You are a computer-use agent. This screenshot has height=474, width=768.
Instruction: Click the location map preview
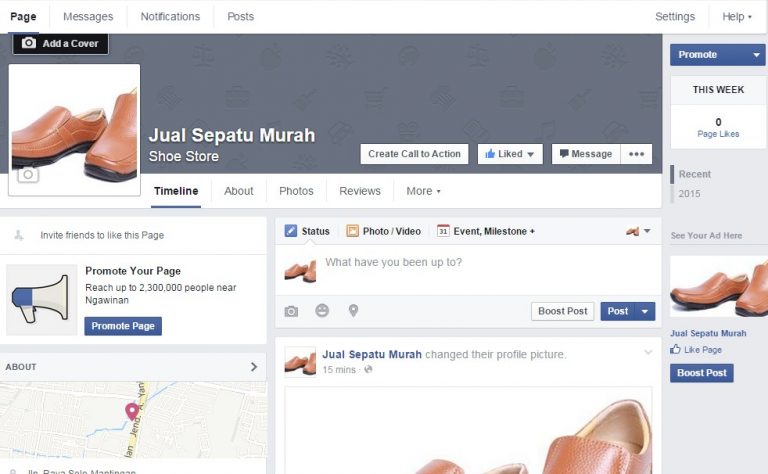click(133, 420)
